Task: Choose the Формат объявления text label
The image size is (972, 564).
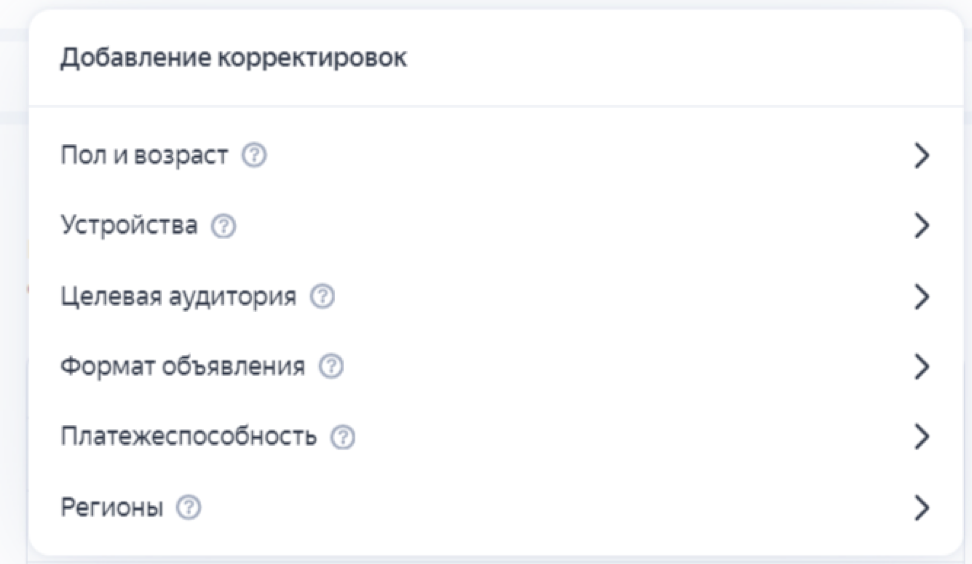Action: [x=183, y=366]
